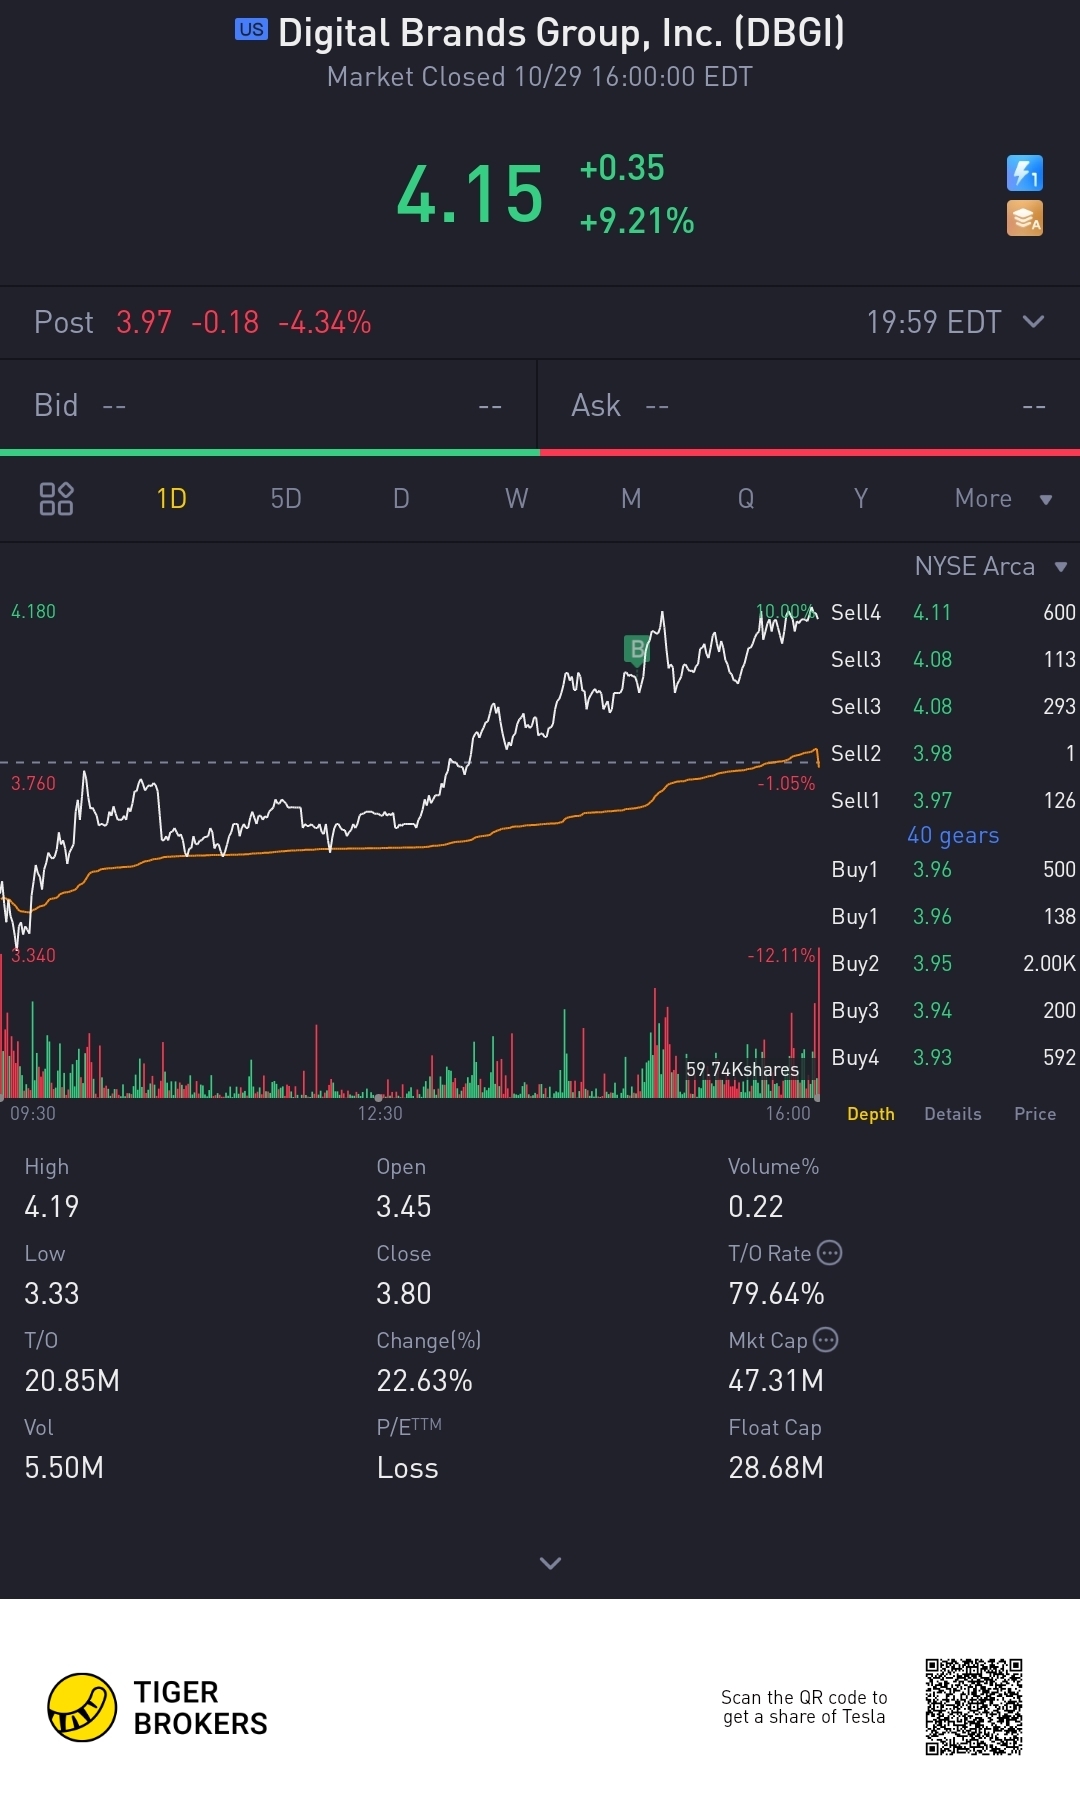Switch to the 5D chart tab
The height and width of the screenshot is (1816, 1080).
[x=286, y=498]
